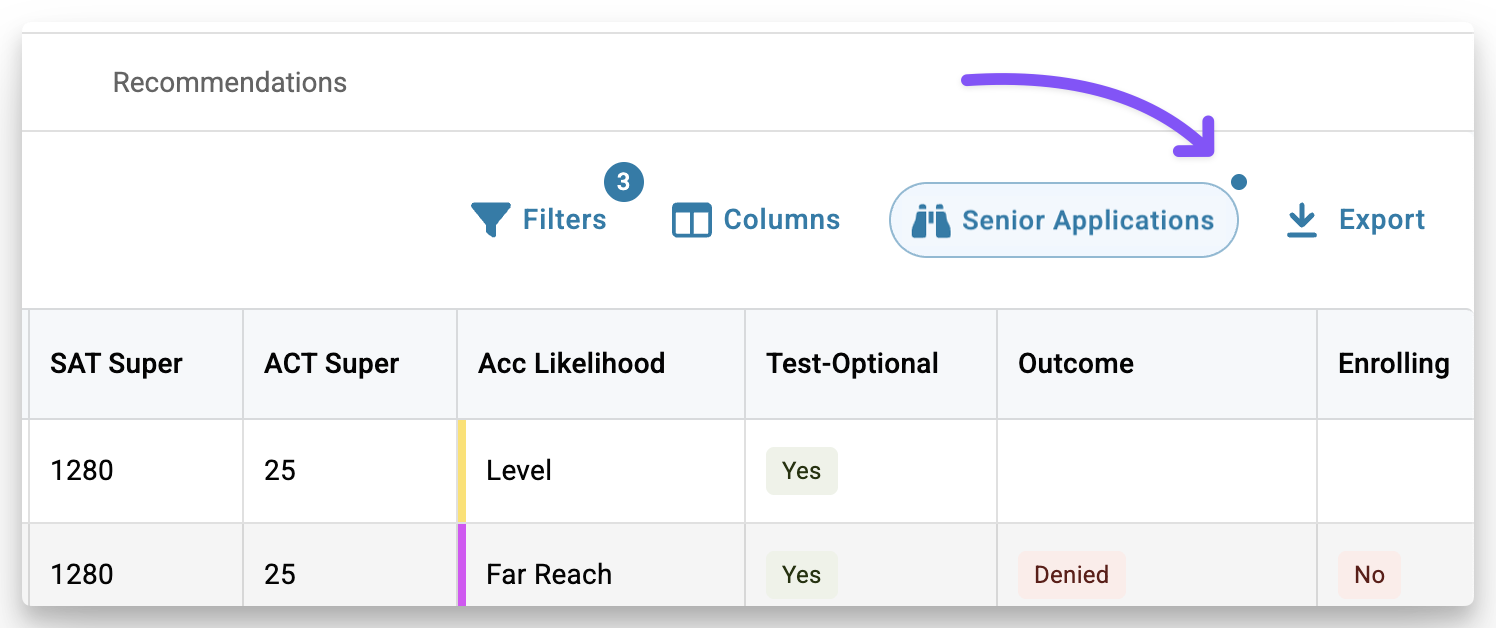Click the binoculars icon in Senior Applications

(x=931, y=220)
